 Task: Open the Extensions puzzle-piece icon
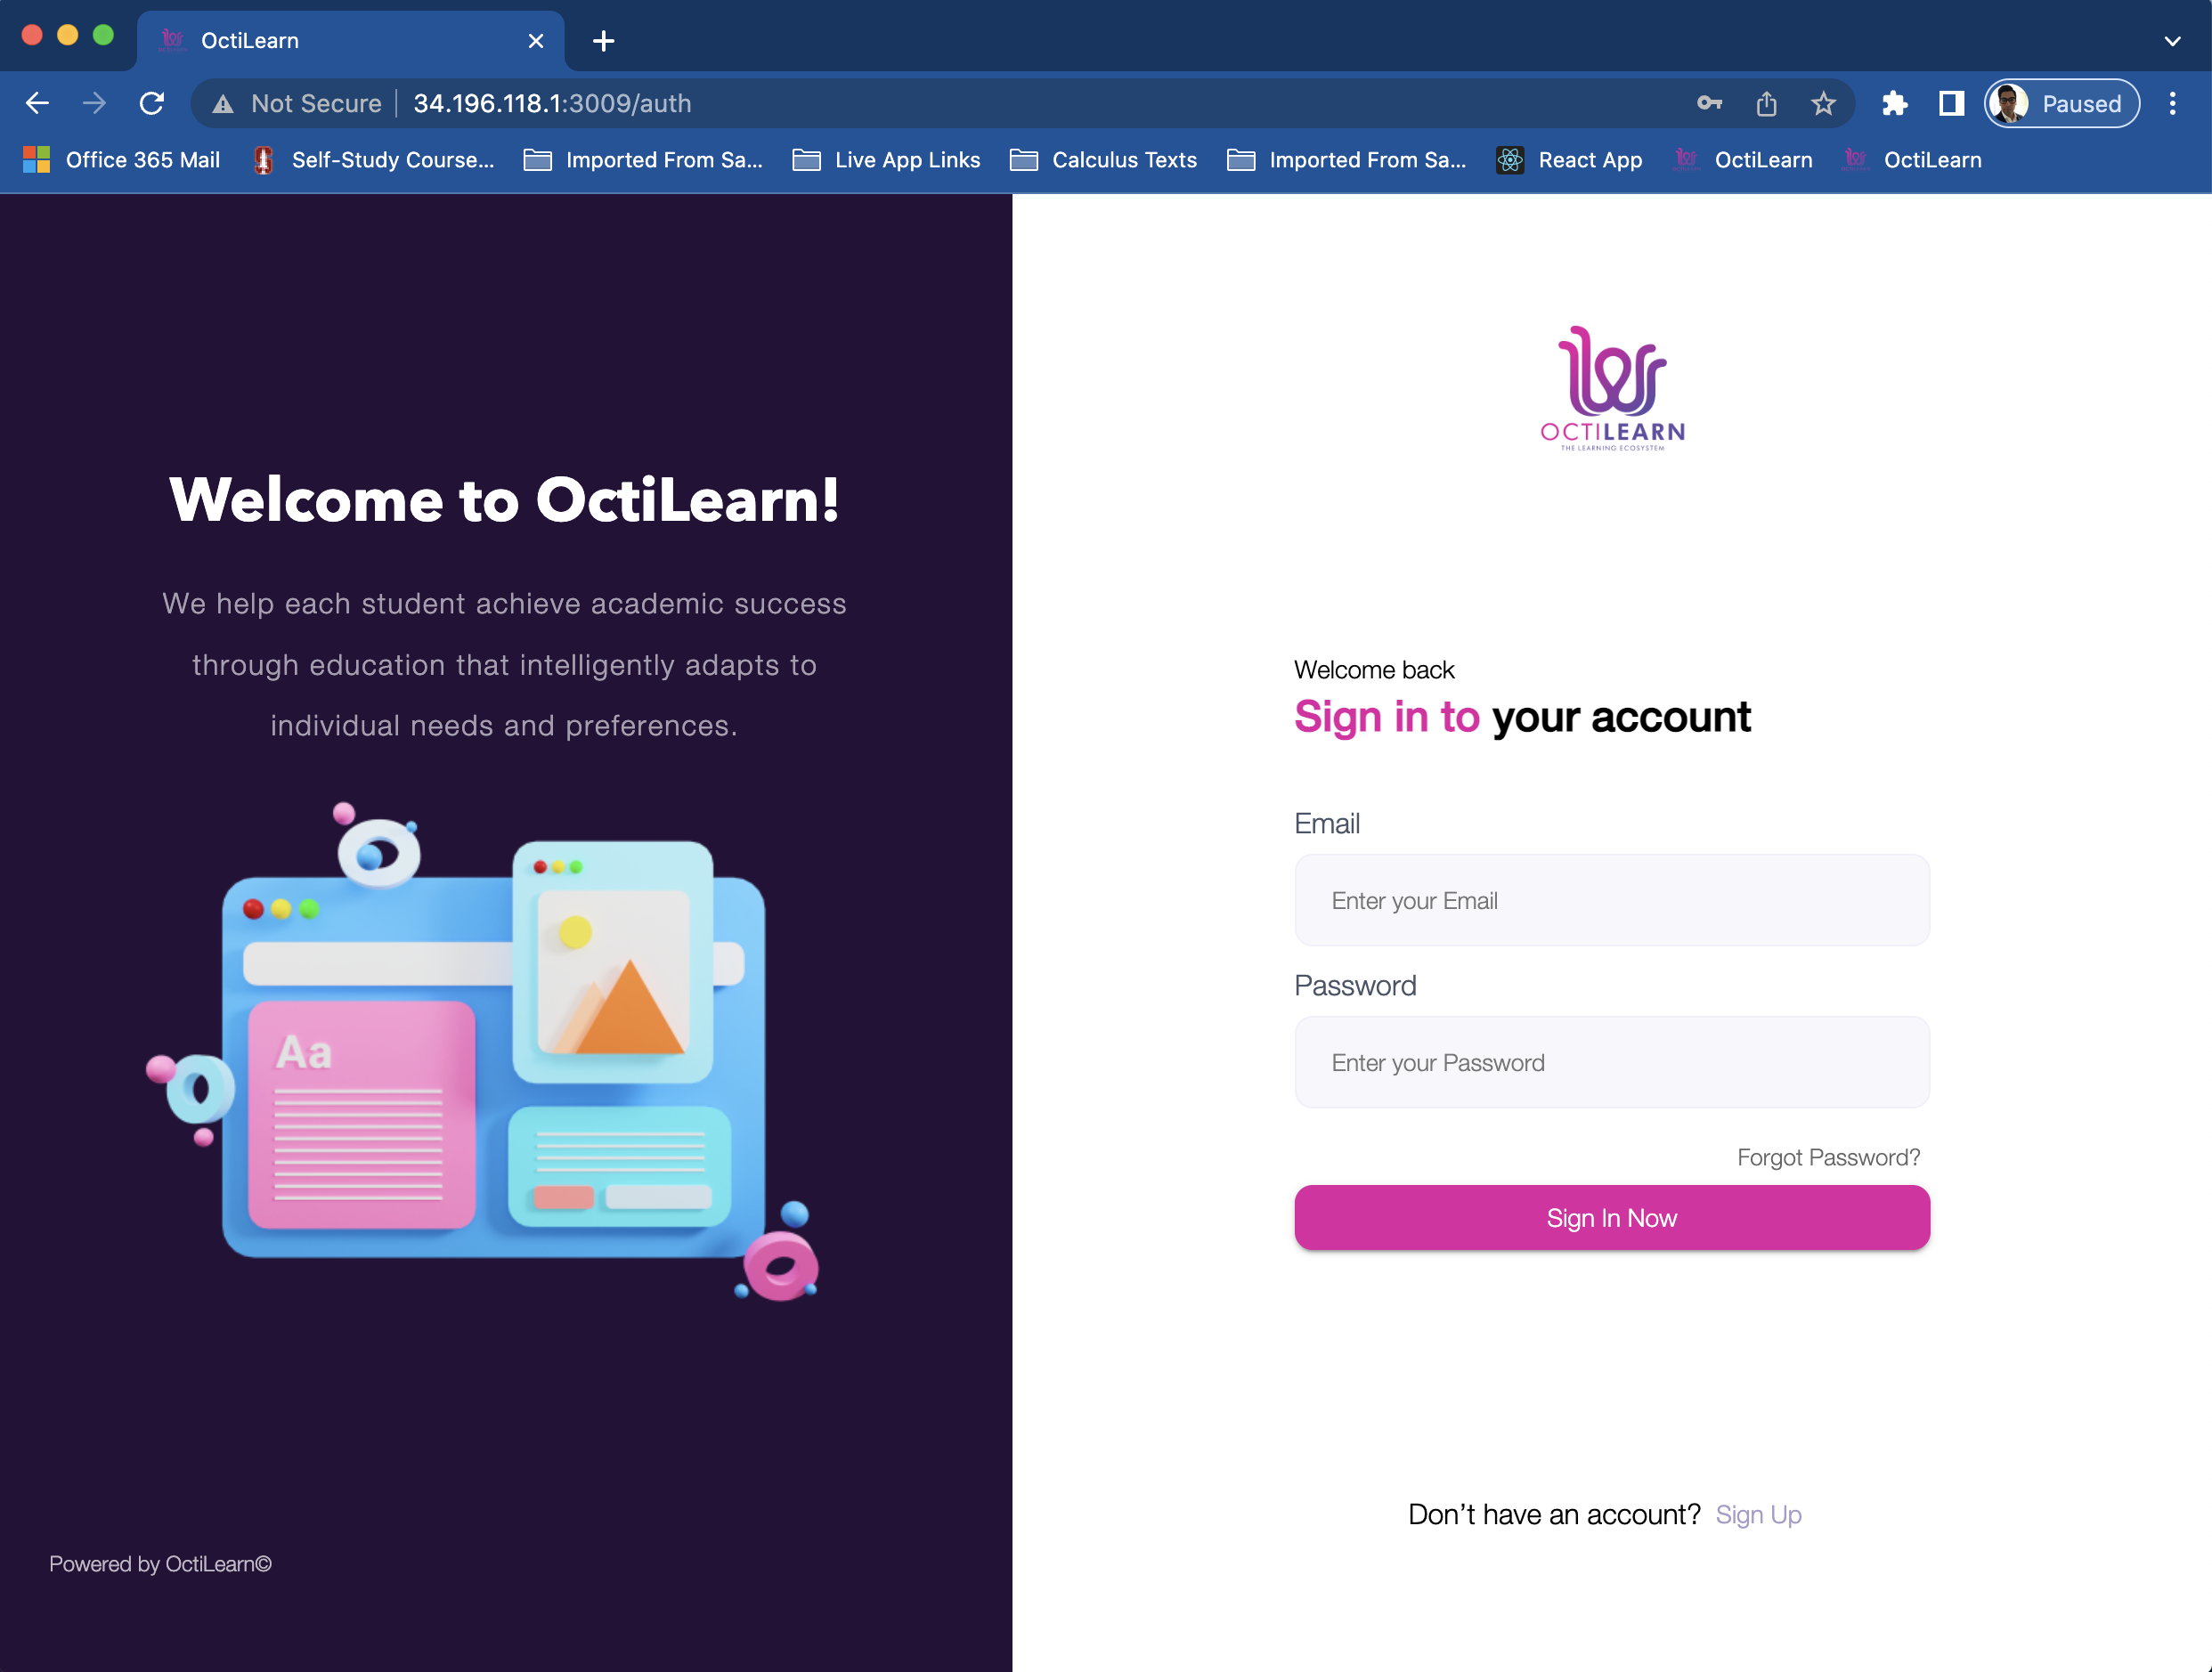[x=1894, y=103]
